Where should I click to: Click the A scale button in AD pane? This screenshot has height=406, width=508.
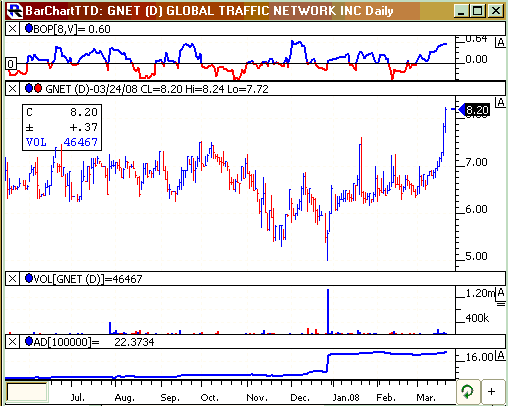pos(500,356)
